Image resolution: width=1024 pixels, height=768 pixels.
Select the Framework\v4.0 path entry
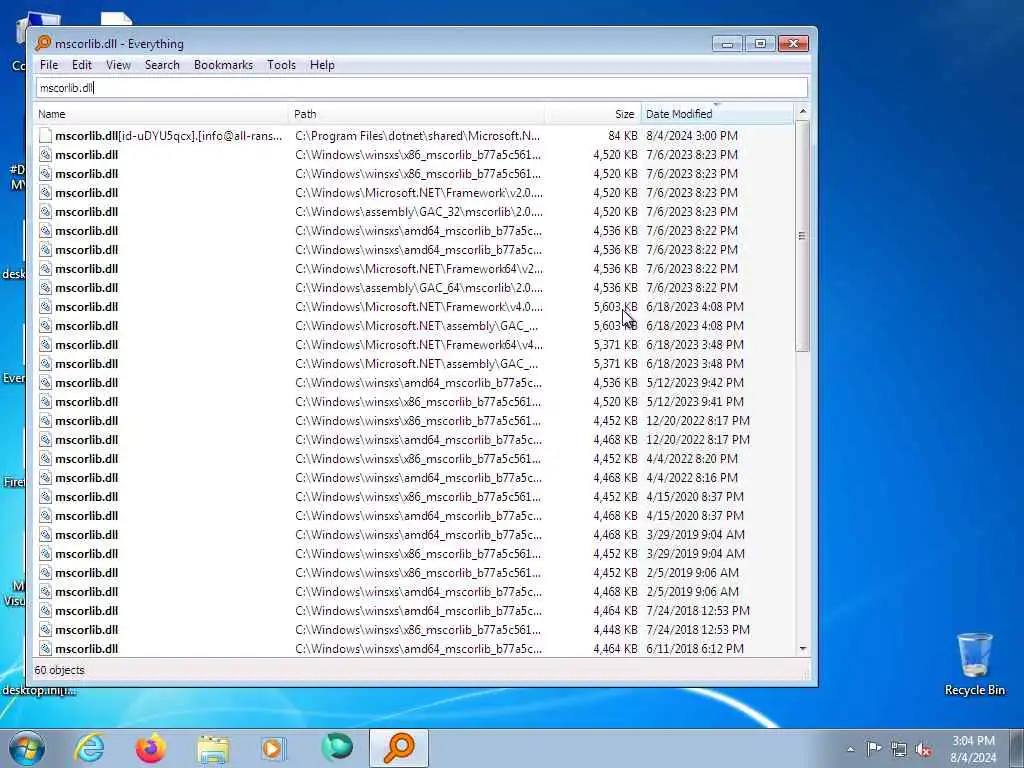point(419,306)
